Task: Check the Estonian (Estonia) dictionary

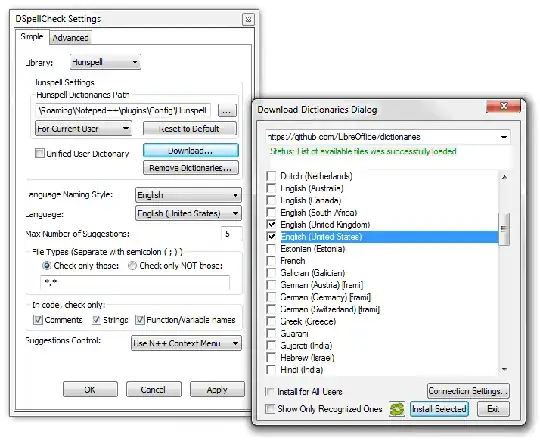Action: (271, 249)
